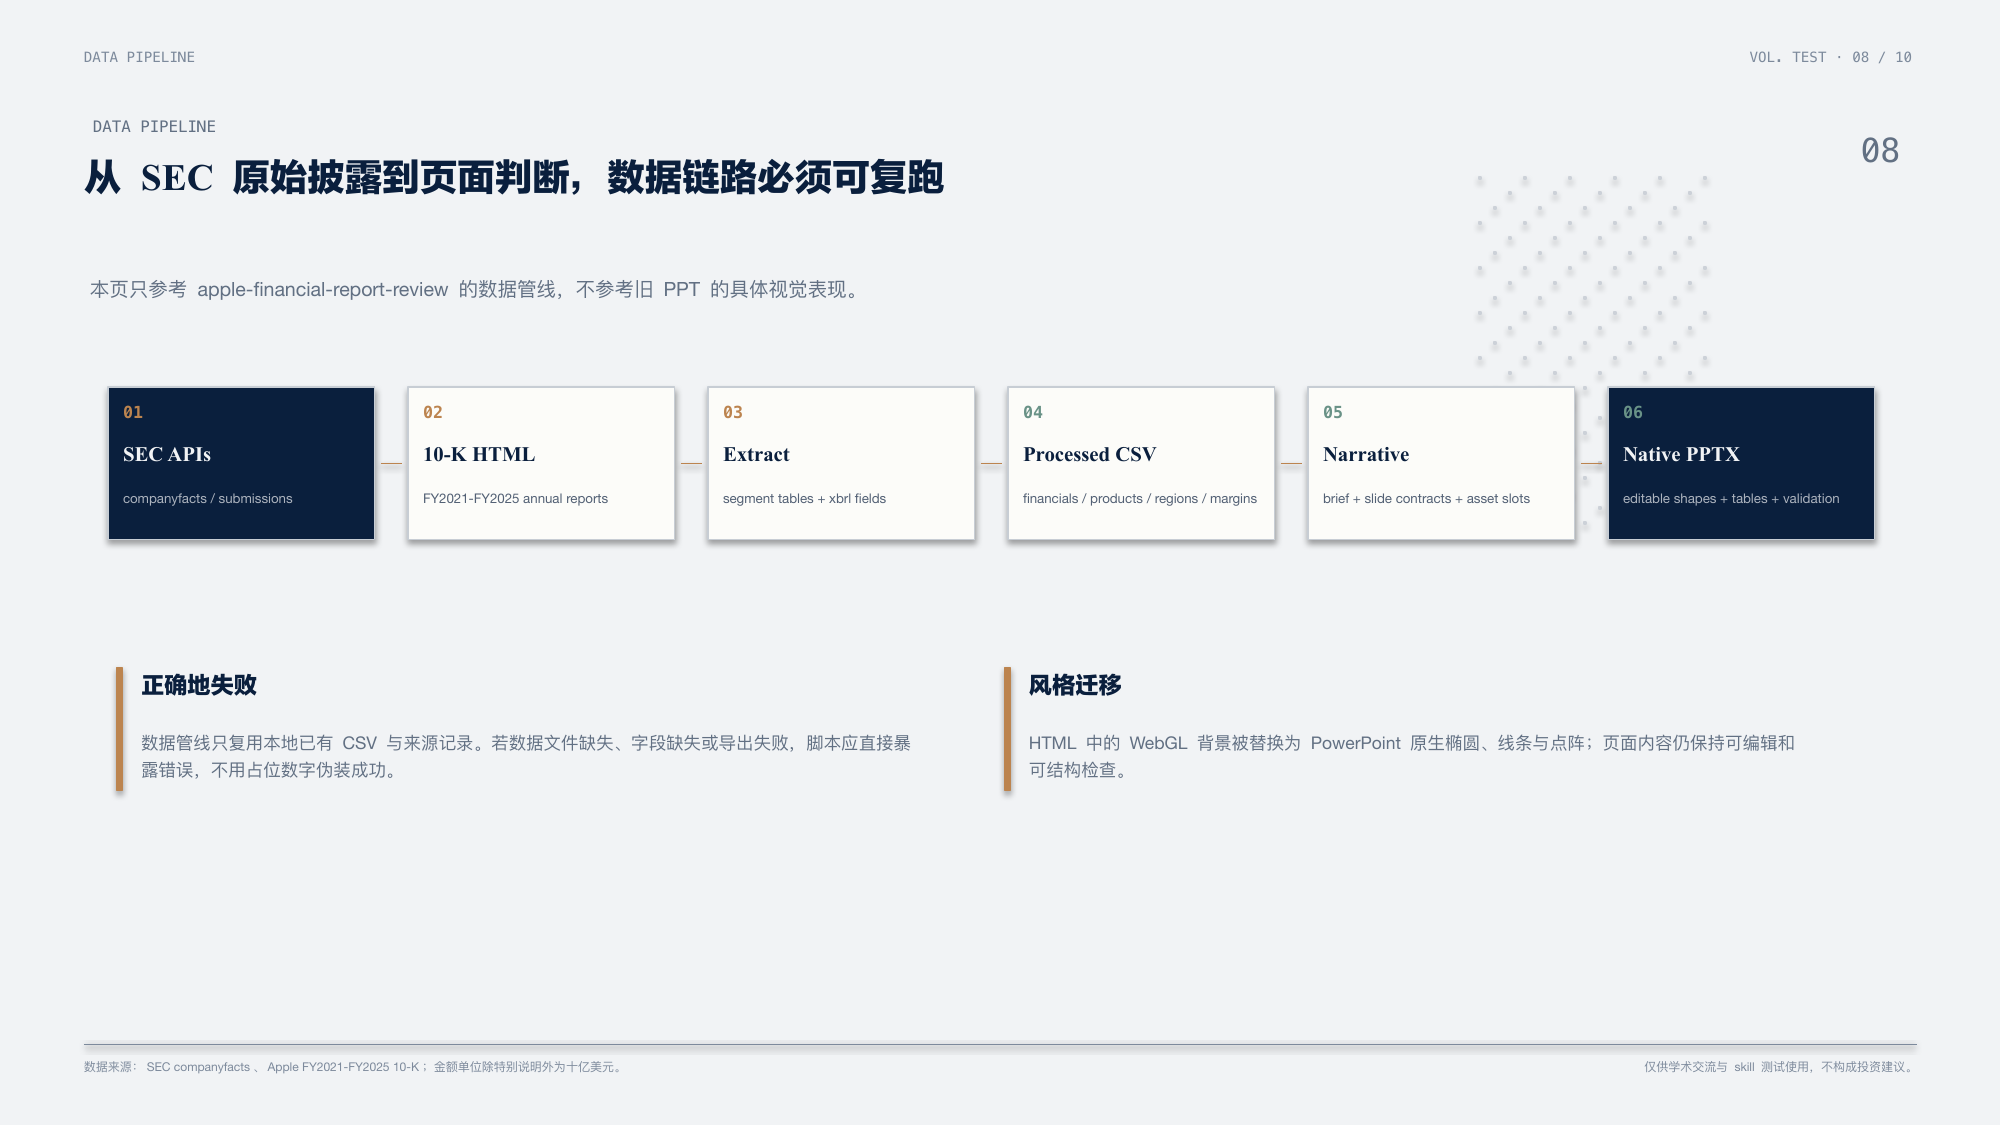Click the text companyfacts / submissions
Viewport: 2000px width, 1125px height.
208,498
